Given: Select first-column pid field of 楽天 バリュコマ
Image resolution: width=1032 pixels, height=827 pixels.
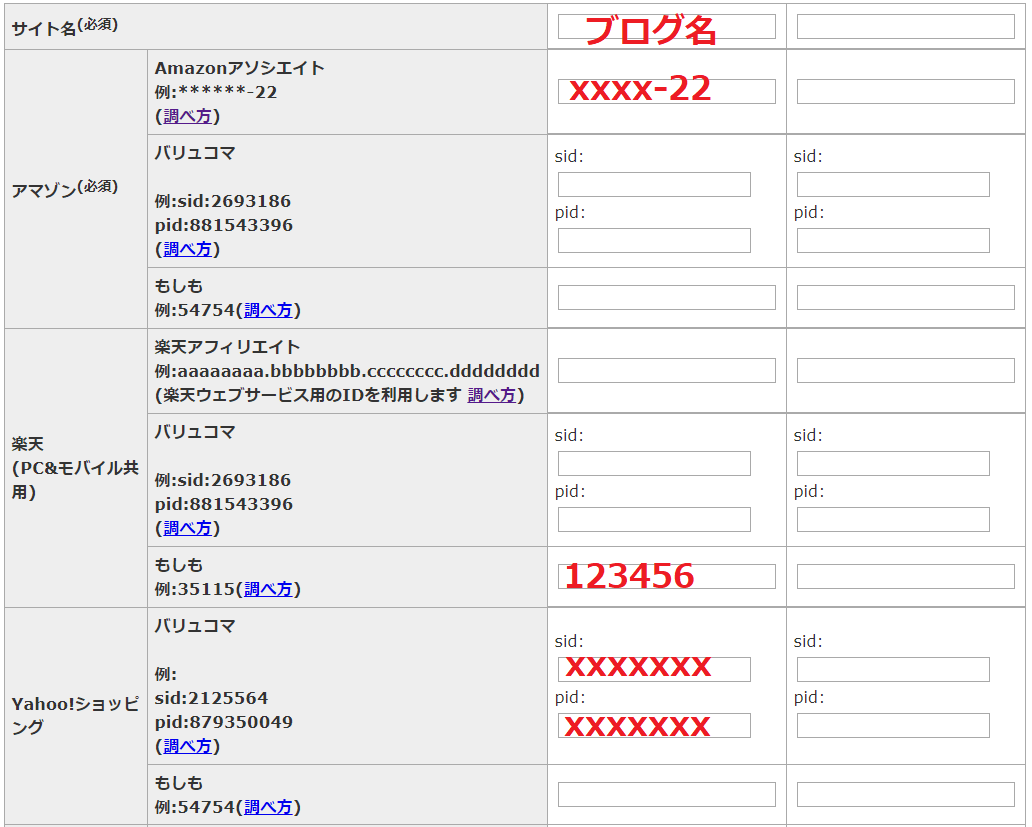Looking at the screenshot, I should pos(654,519).
